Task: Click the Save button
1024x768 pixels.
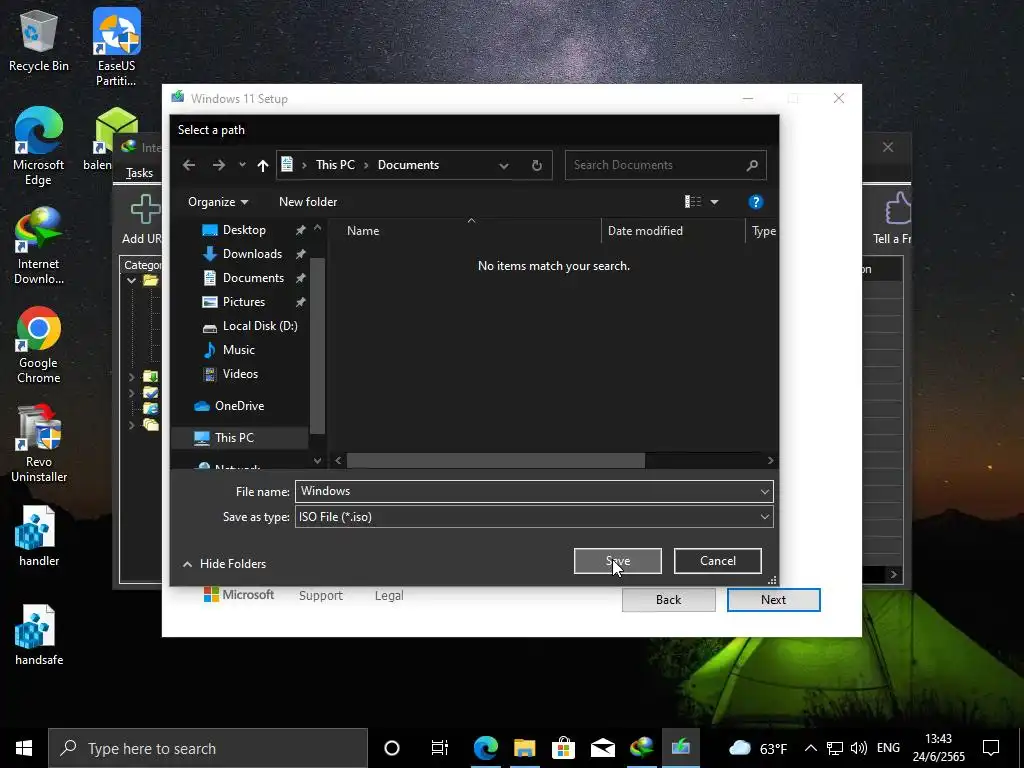Action: click(618, 561)
